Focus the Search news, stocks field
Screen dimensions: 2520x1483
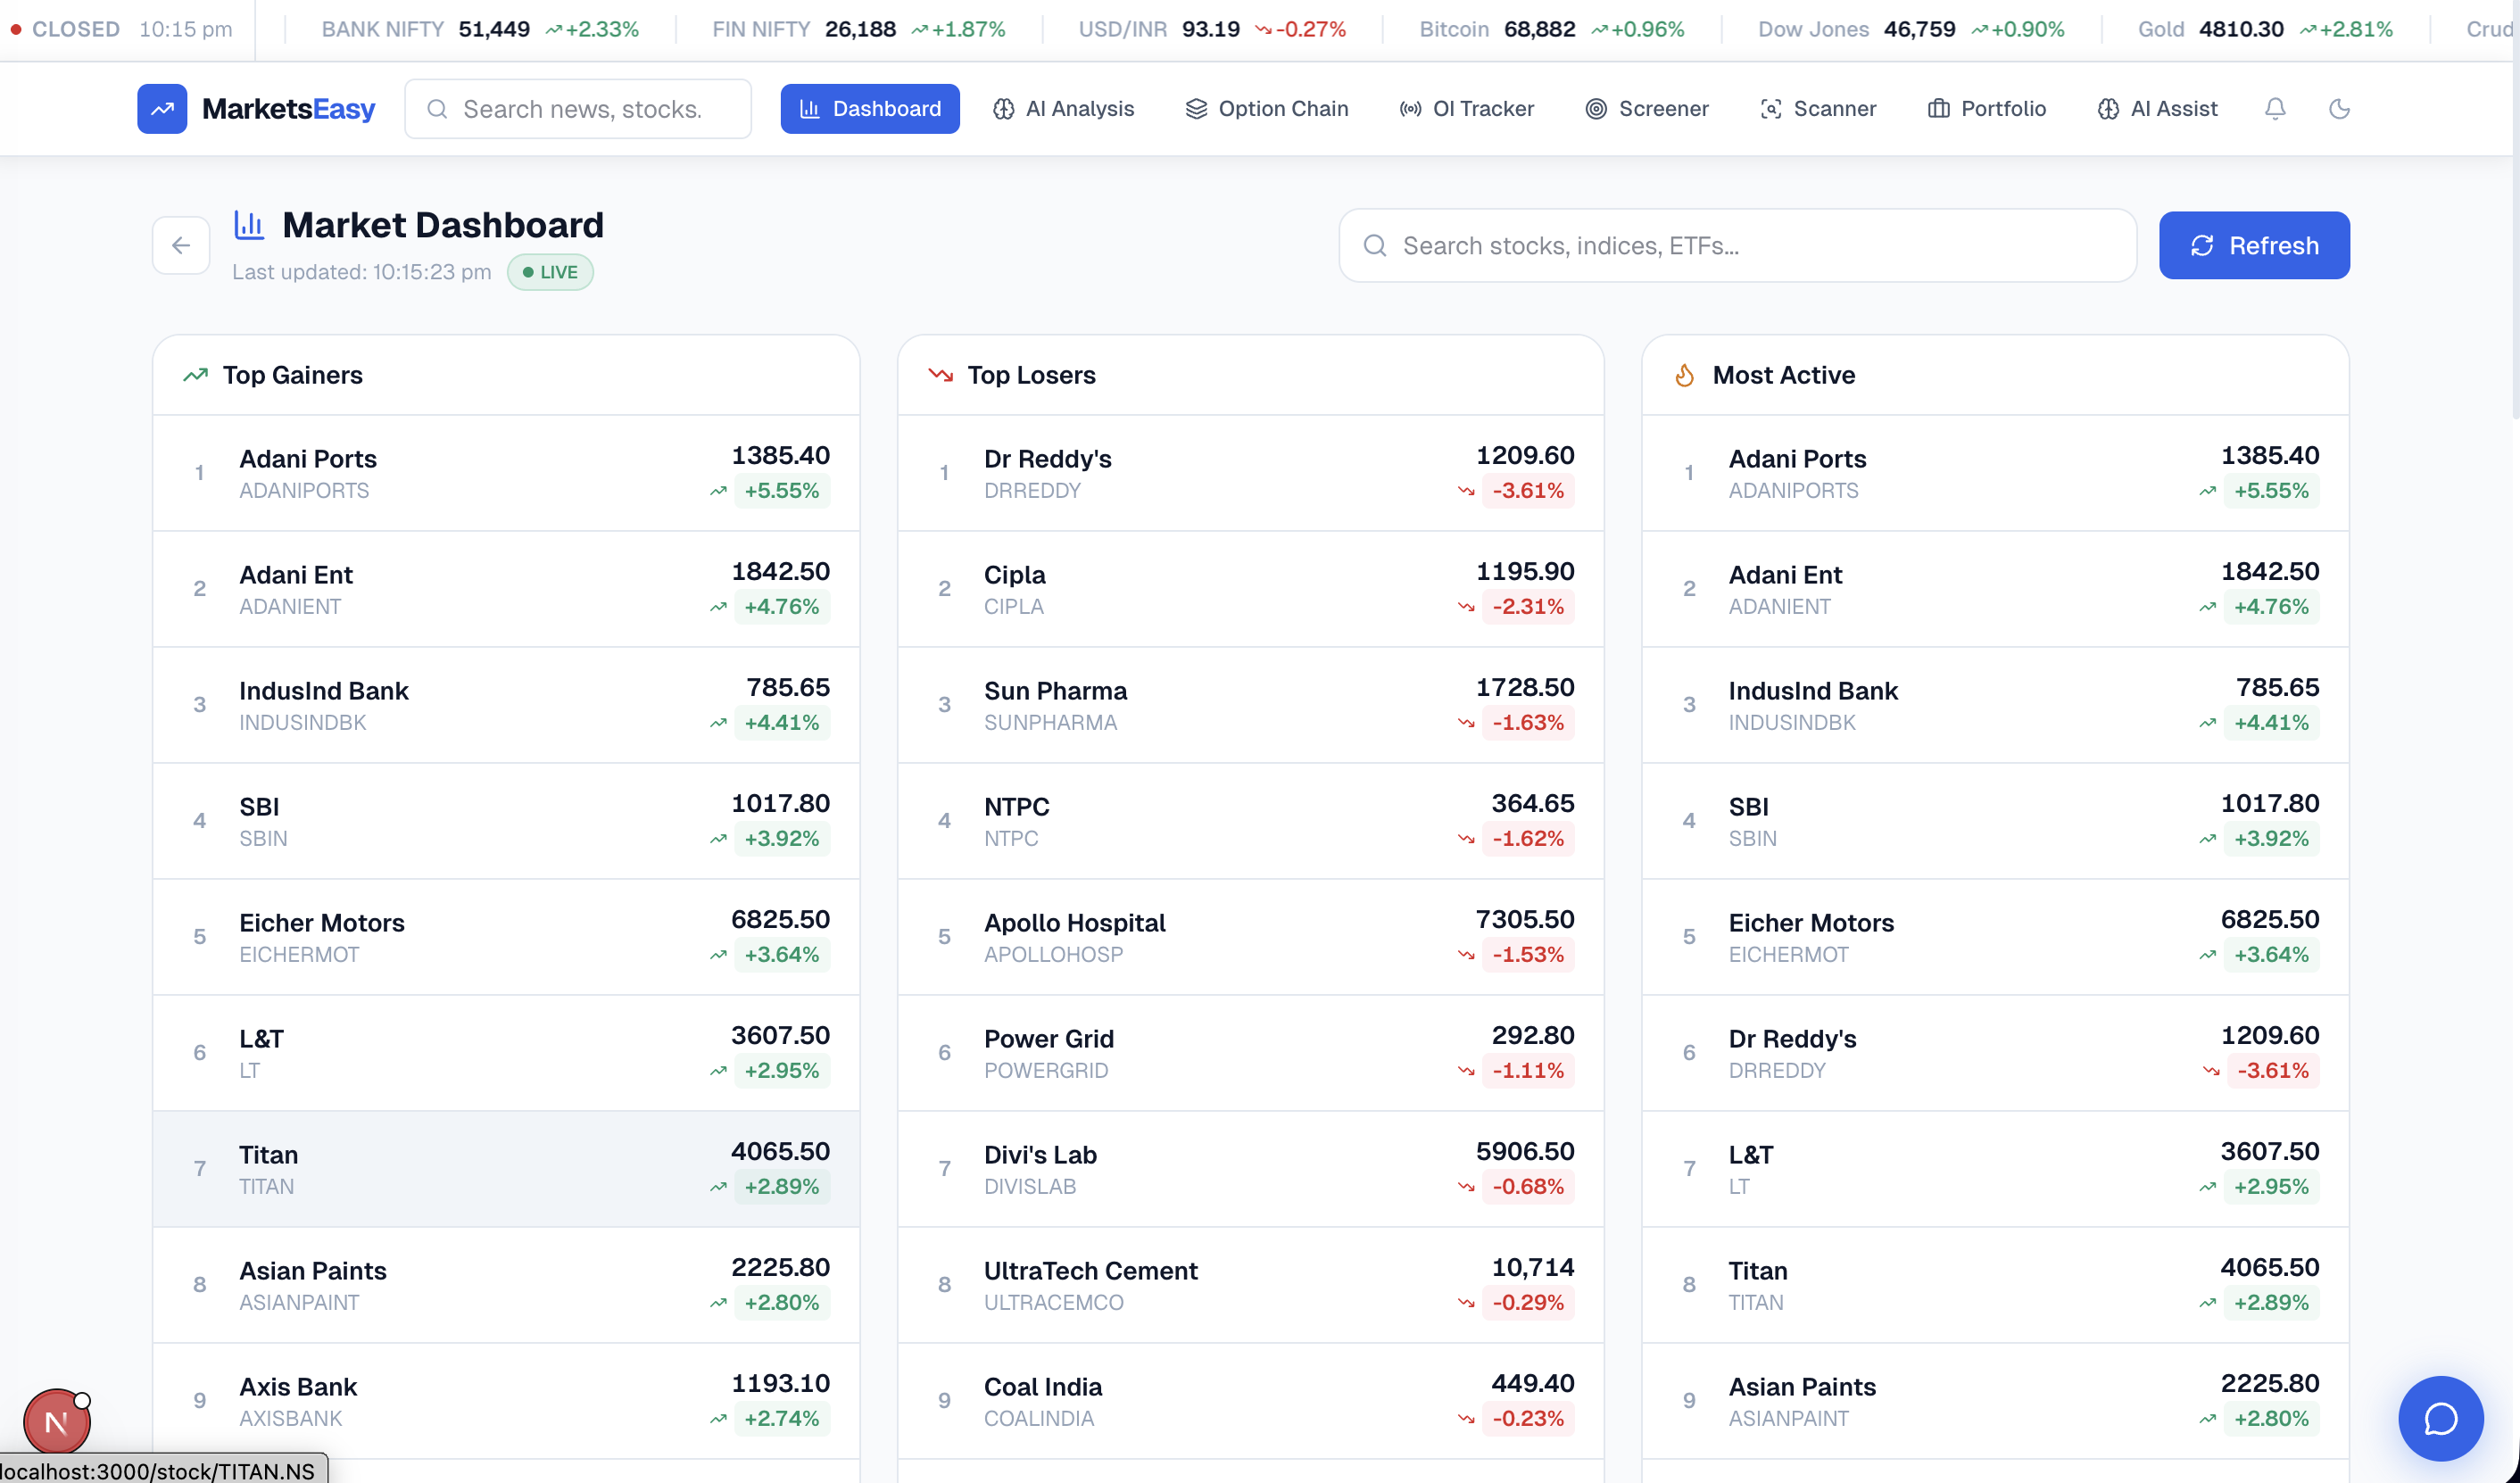coord(578,109)
